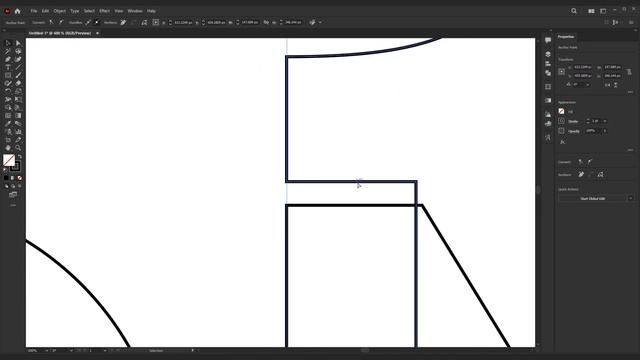Select the Type tool
Screen dimensions: 640x360
[8, 67]
